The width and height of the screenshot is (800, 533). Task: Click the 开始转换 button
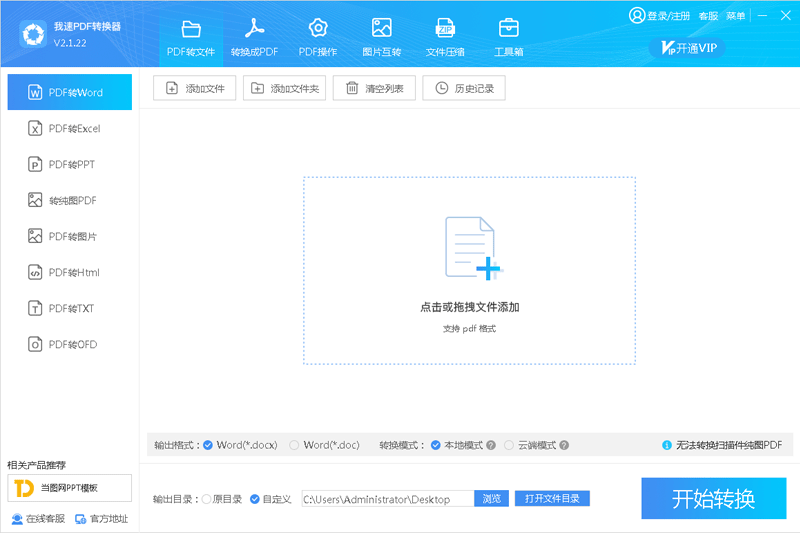713,498
